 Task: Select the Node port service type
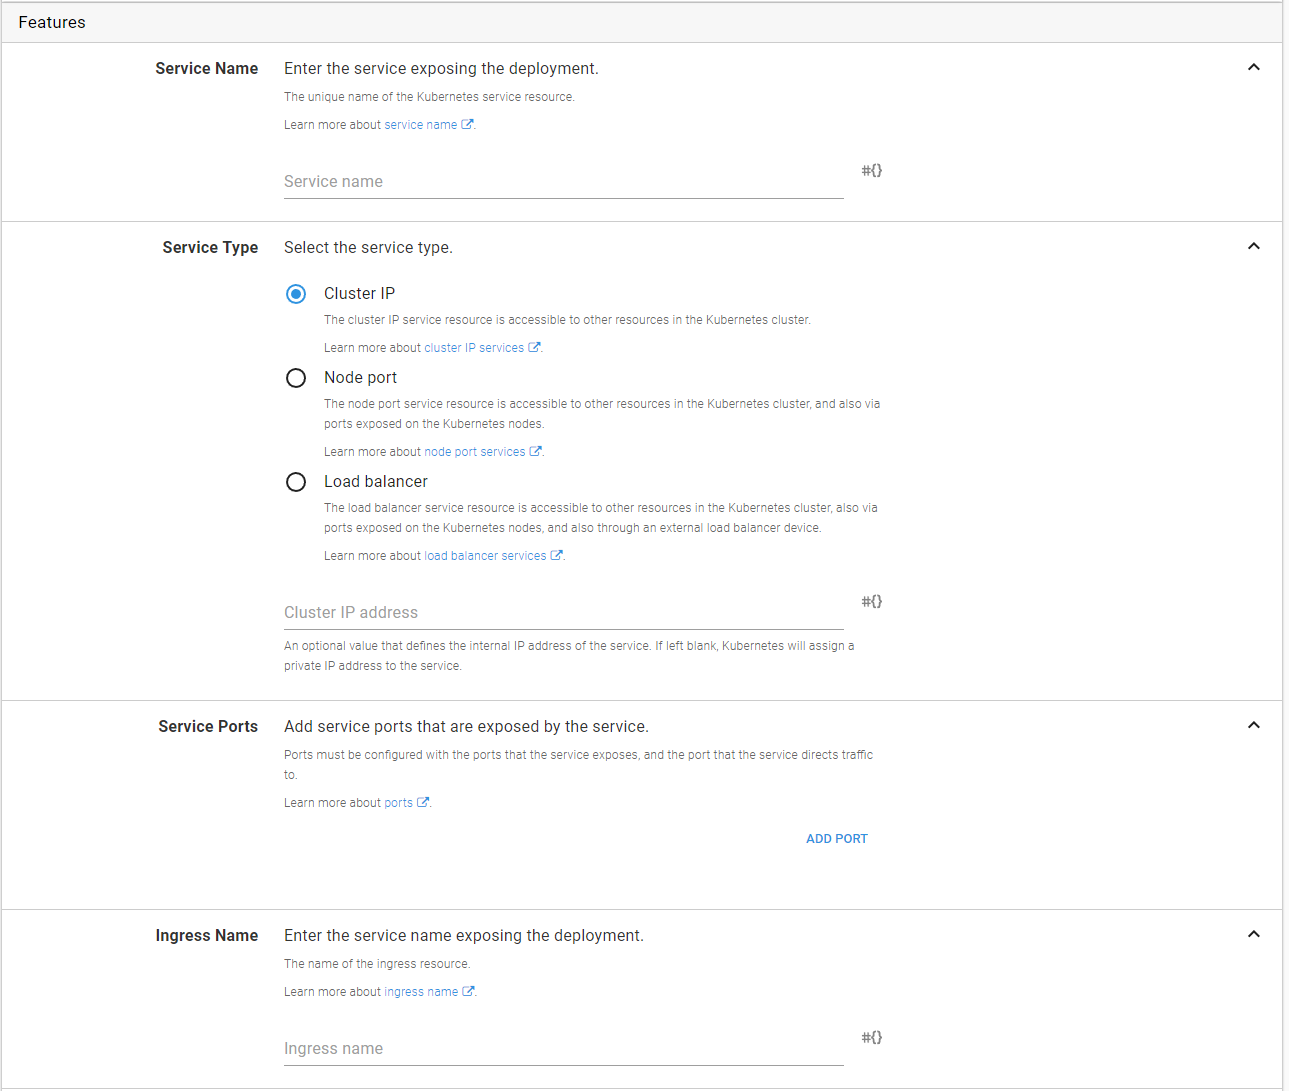coord(296,378)
